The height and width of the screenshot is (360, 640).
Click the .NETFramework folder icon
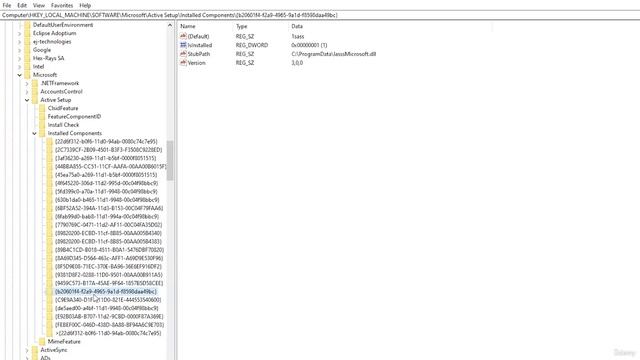point(35,83)
